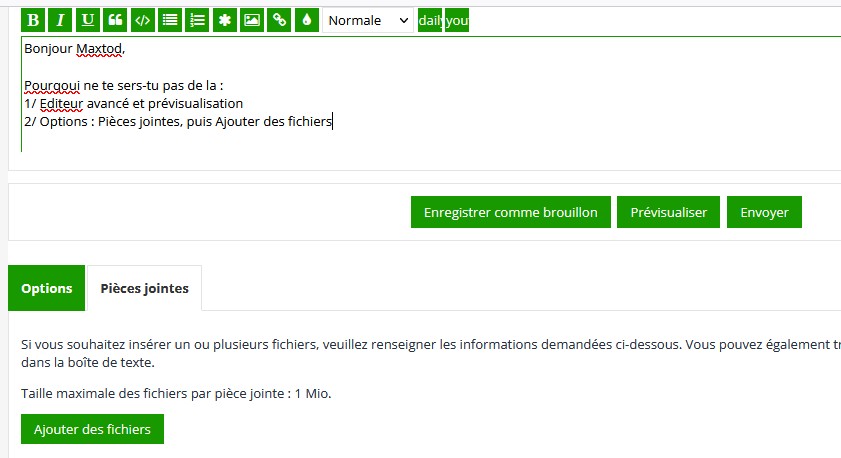Screen dimensions: 841x458
Task: Open the Normale font size dropdown
Action: coord(367,20)
